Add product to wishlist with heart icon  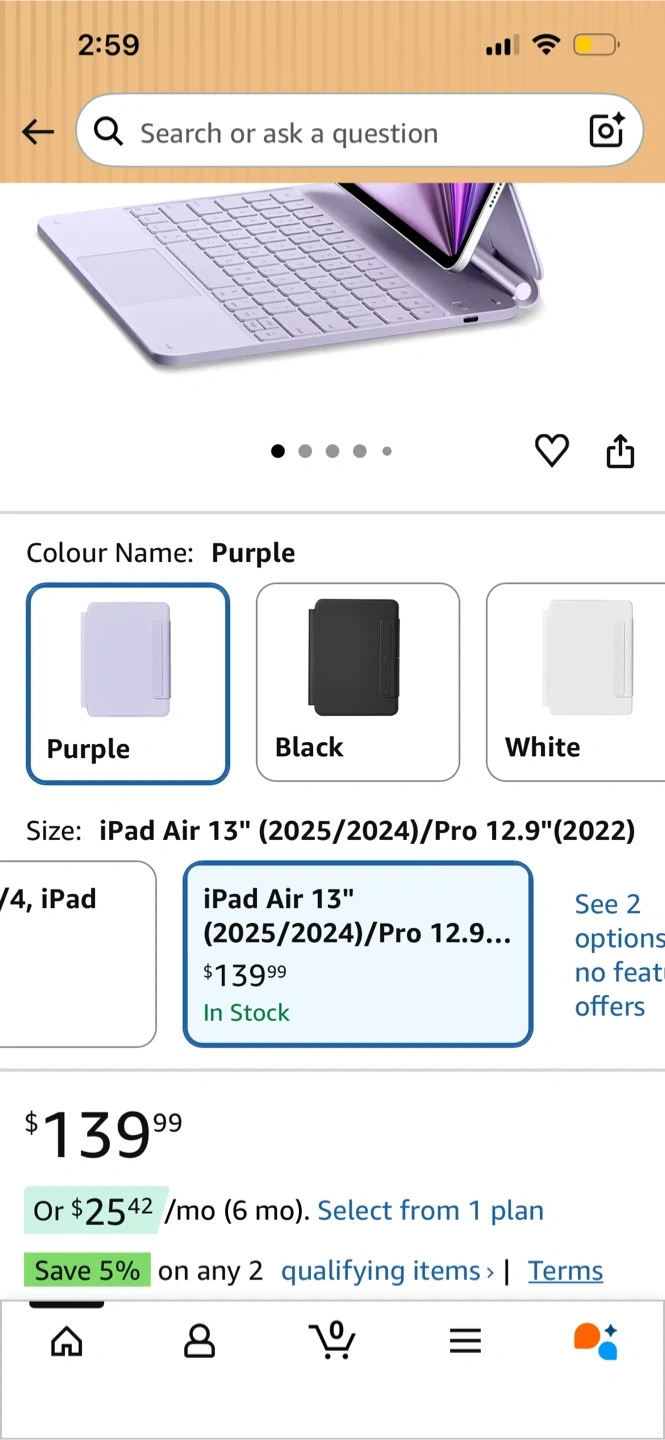[551, 451]
